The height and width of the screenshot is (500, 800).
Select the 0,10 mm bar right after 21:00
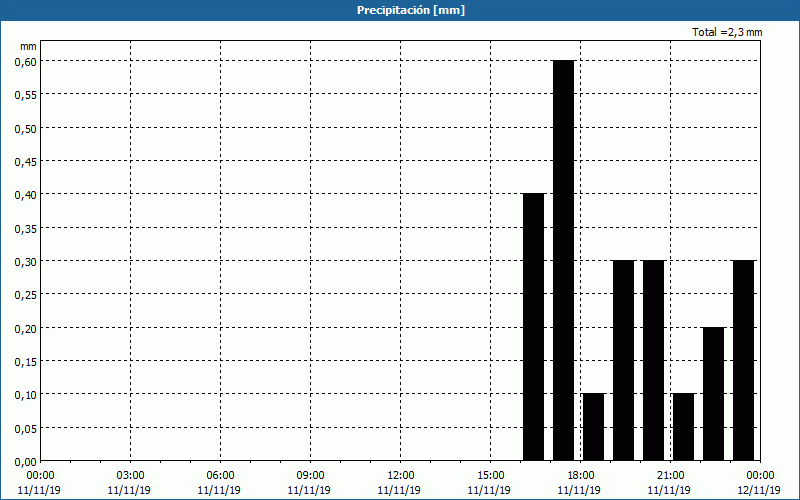pos(684,427)
